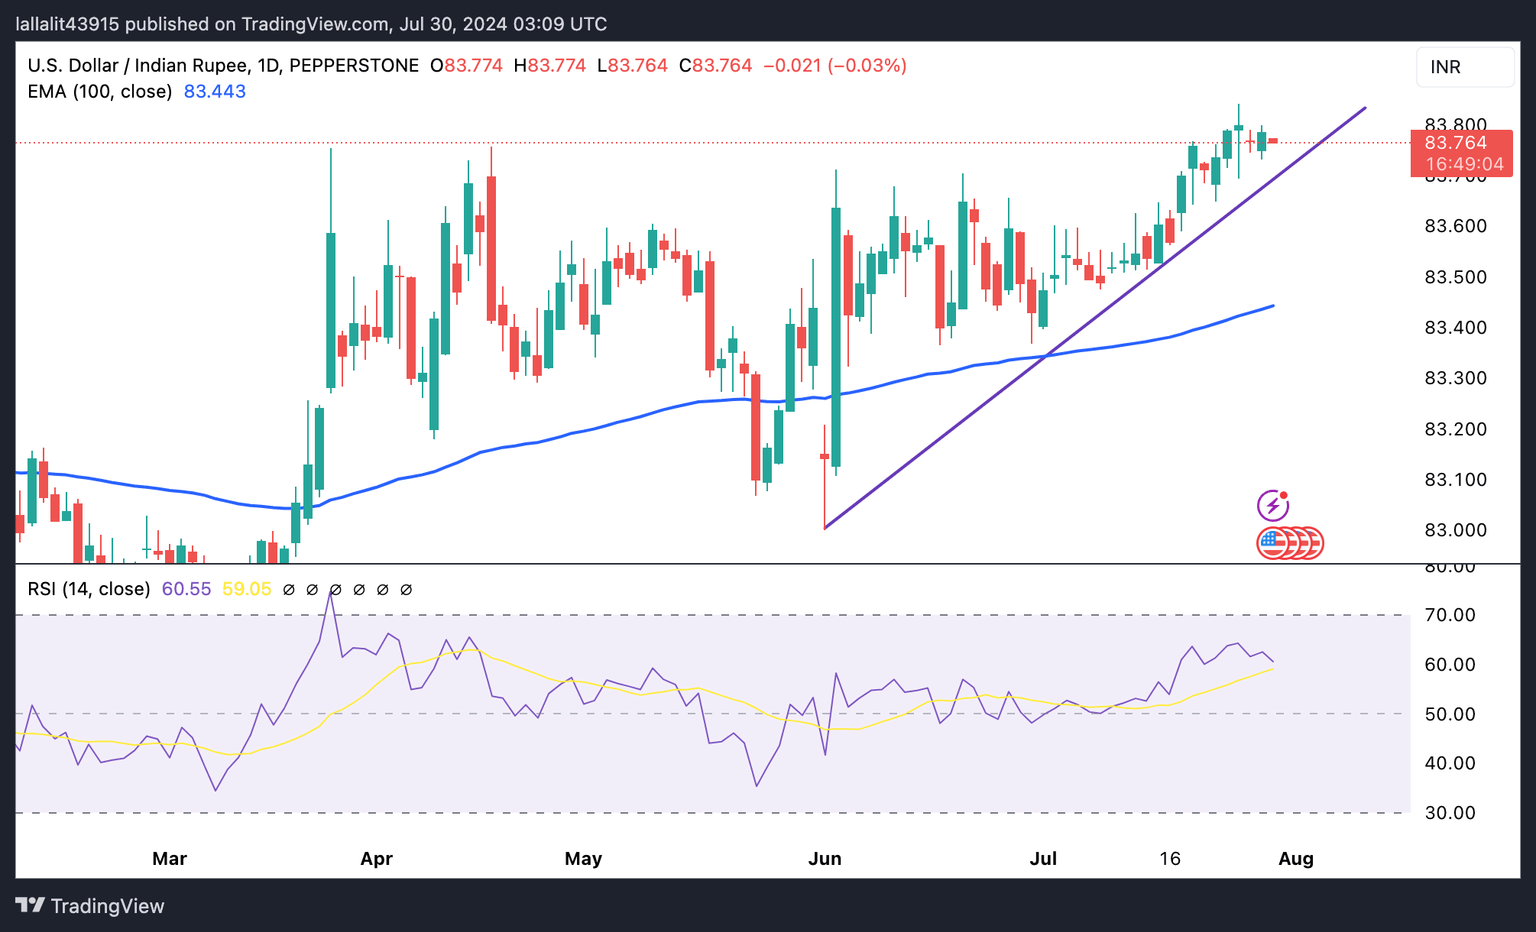The image size is (1536, 932).
Task: Select the U.S. Dollar / Indian Rupee title
Action: [x=137, y=66]
